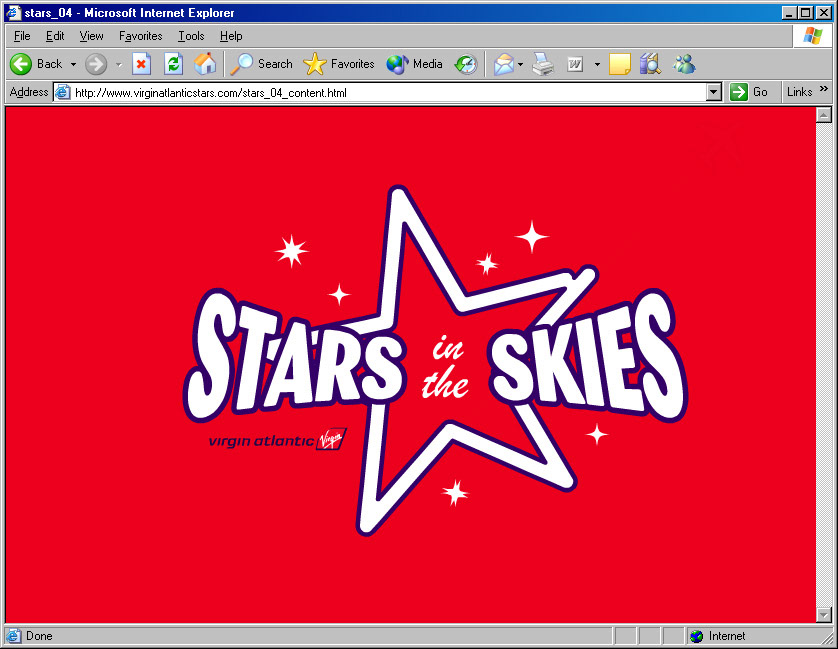
Task: Edit page with Word icon
Action: [575, 65]
